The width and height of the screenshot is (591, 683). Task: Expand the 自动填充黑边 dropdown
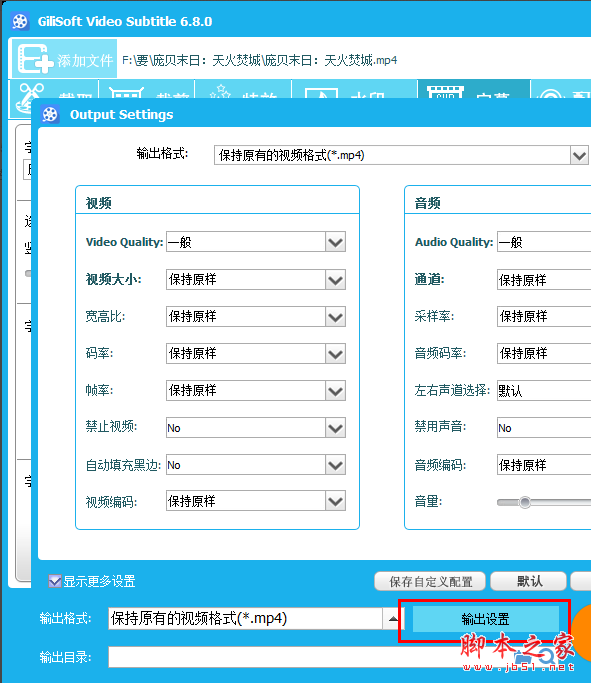[335, 465]
